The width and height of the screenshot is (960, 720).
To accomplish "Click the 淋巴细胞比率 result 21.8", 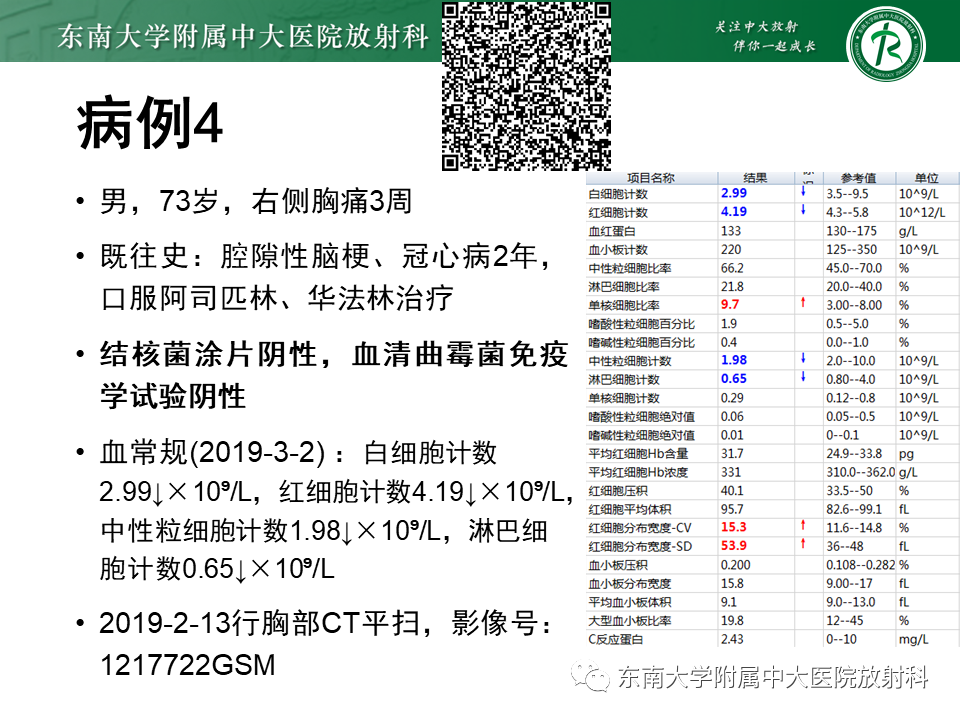I will 732,287.
